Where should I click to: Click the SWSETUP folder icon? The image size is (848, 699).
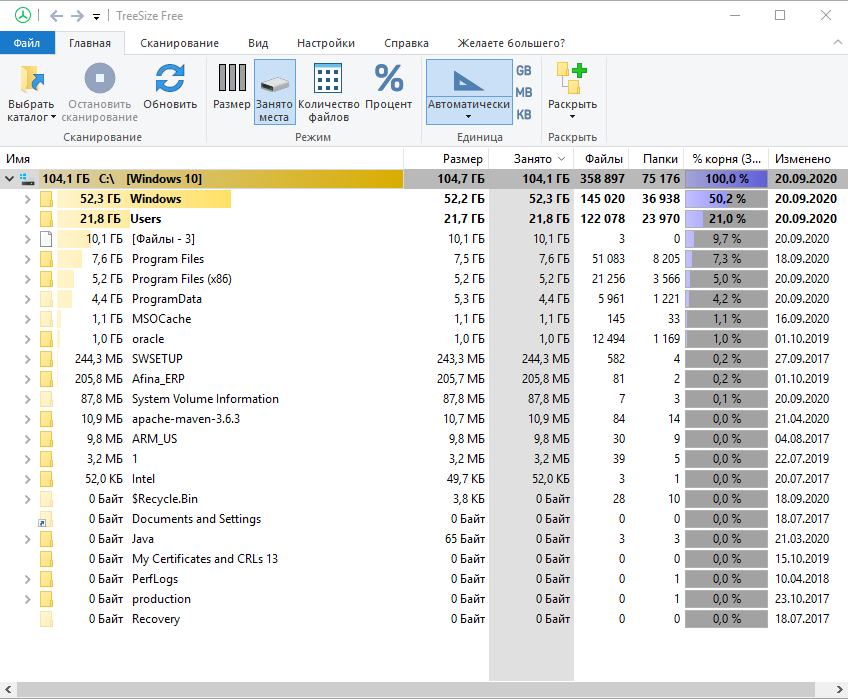pyautogui.click(x=47, y=359)
